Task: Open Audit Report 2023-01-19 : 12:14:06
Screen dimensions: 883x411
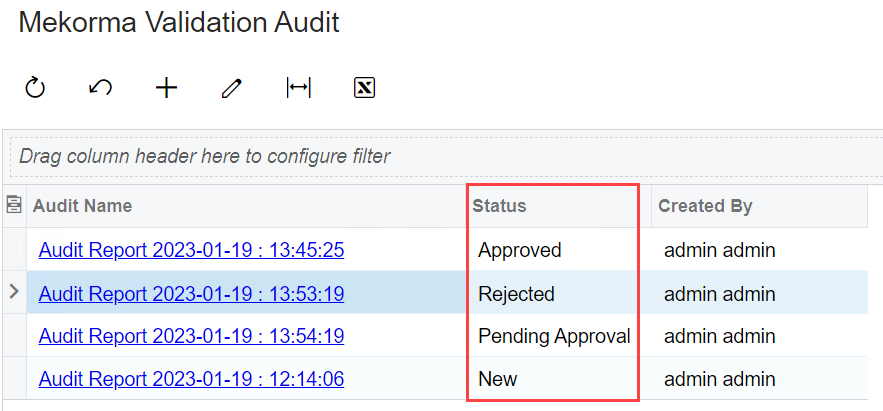Action: pyautogui.click(x=191, y=379)
